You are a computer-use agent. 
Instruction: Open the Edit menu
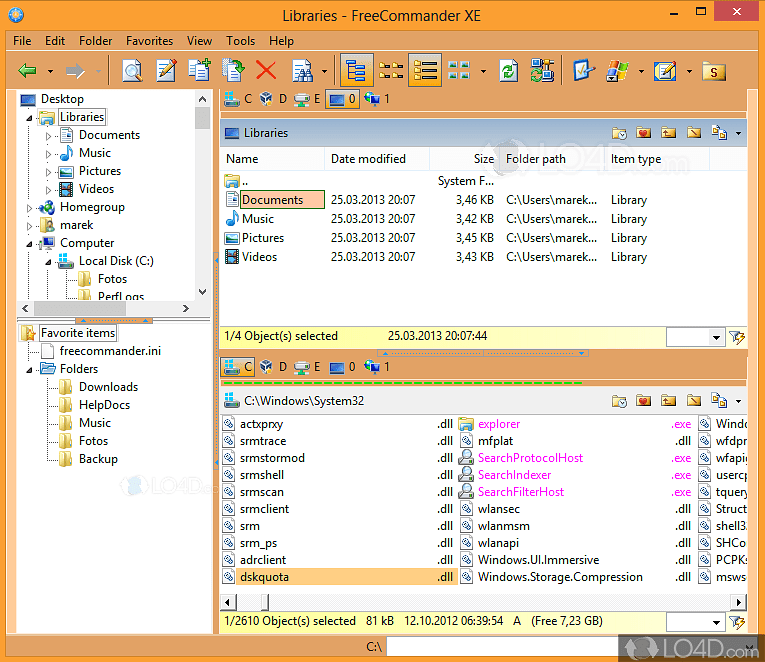click(55, 41)
